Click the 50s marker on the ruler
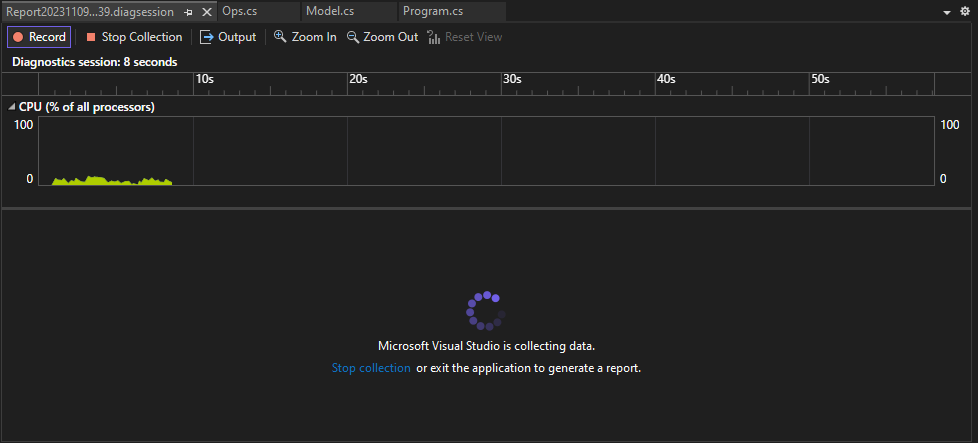 [x=820, y=79]
